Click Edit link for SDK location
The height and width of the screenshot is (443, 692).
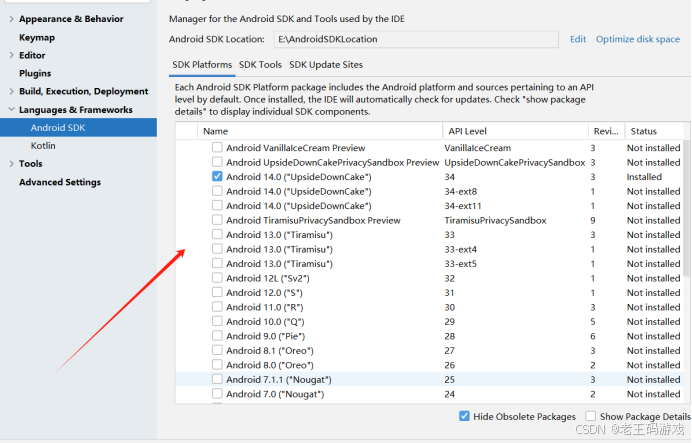(x=578, y=39)
